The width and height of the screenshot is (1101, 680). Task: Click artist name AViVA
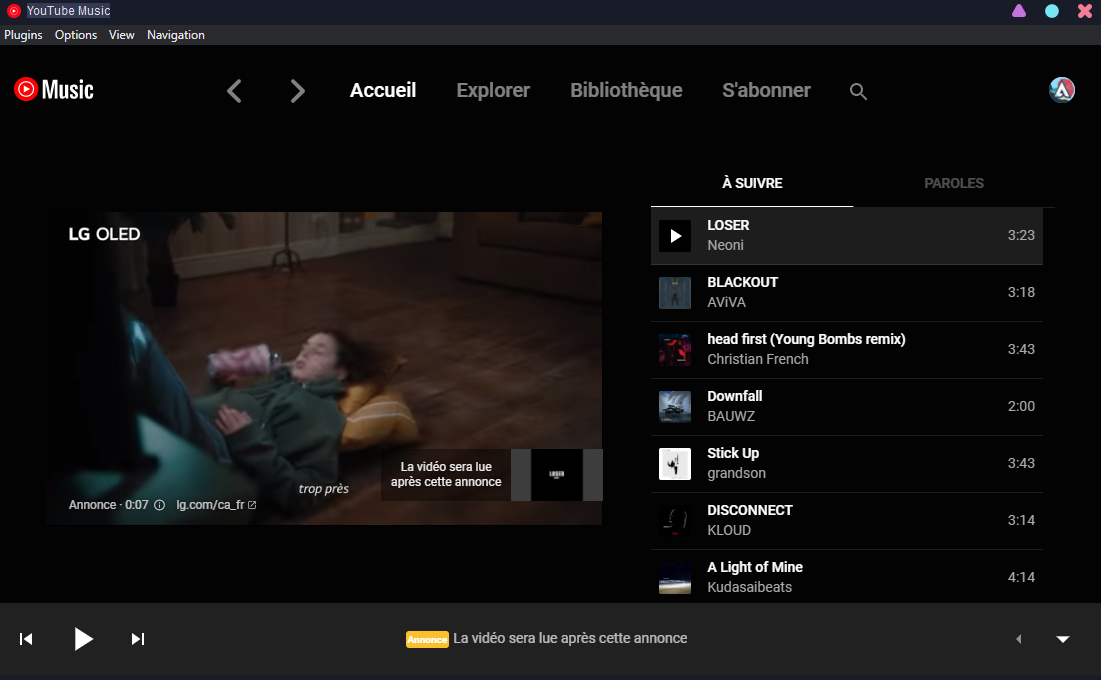click(x=726, y=302)
